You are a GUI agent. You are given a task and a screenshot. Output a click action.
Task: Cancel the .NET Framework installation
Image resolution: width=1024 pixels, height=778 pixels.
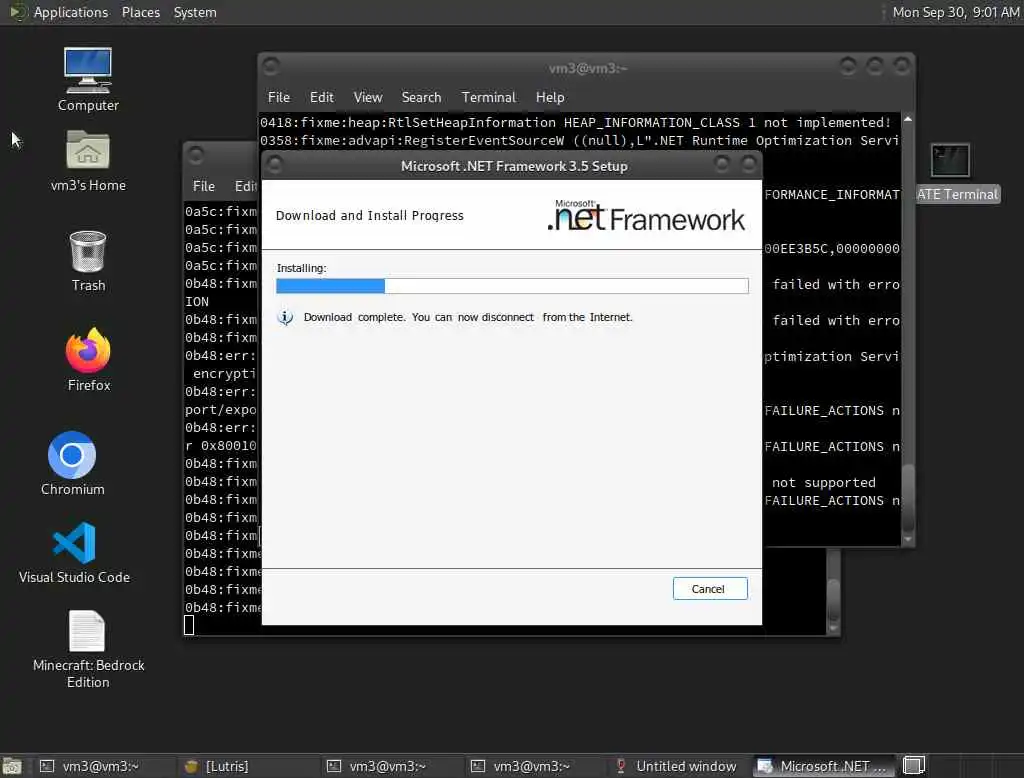click(x=710, y=589)
